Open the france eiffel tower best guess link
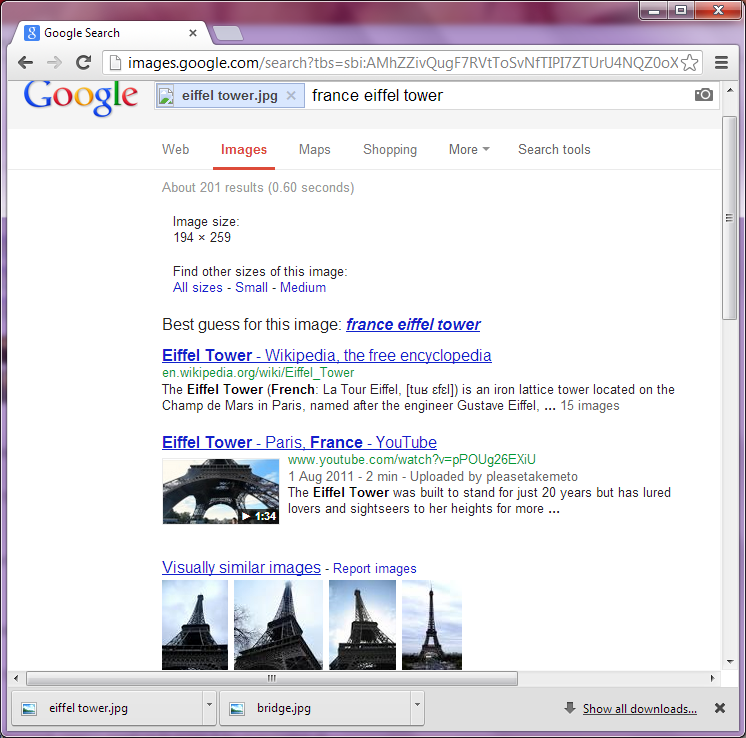This screenshot has height=738, width=746. [x=413, y=325]
